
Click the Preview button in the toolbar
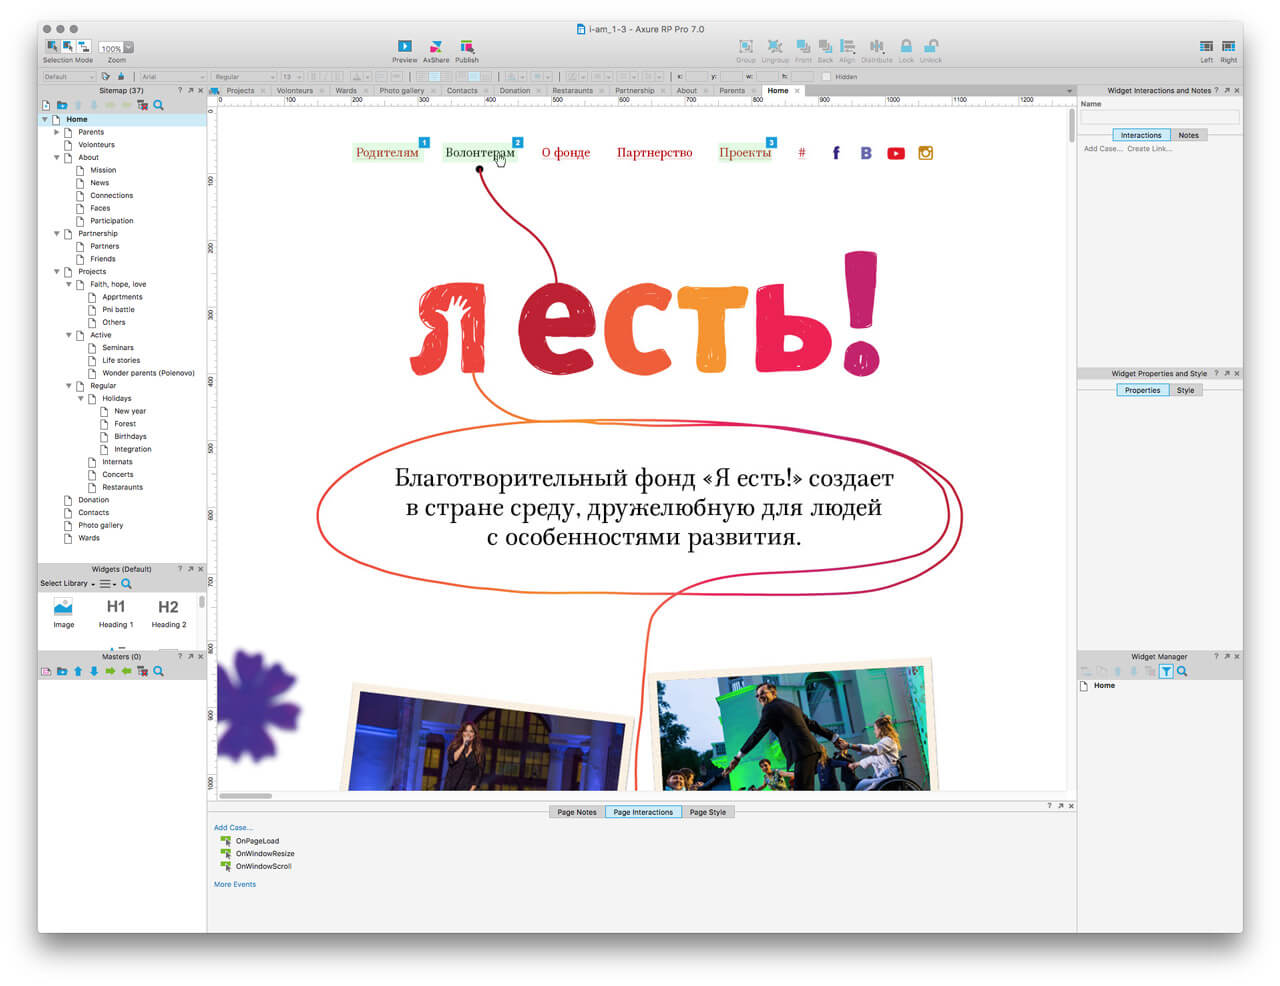[x=404, y=47]
